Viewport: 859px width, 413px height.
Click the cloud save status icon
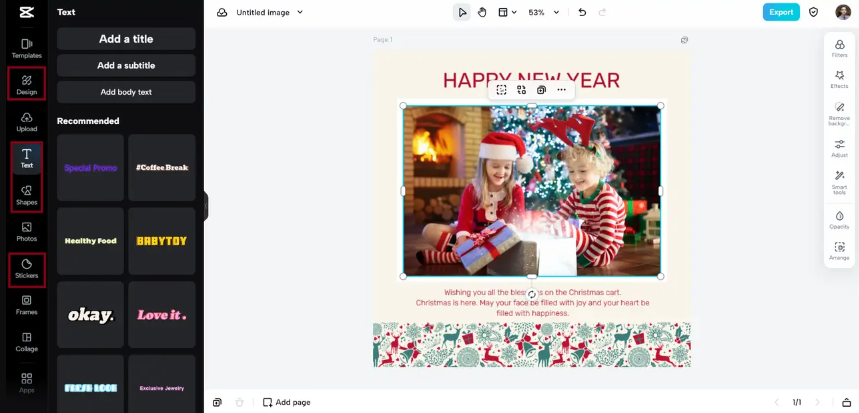[222, 12]
